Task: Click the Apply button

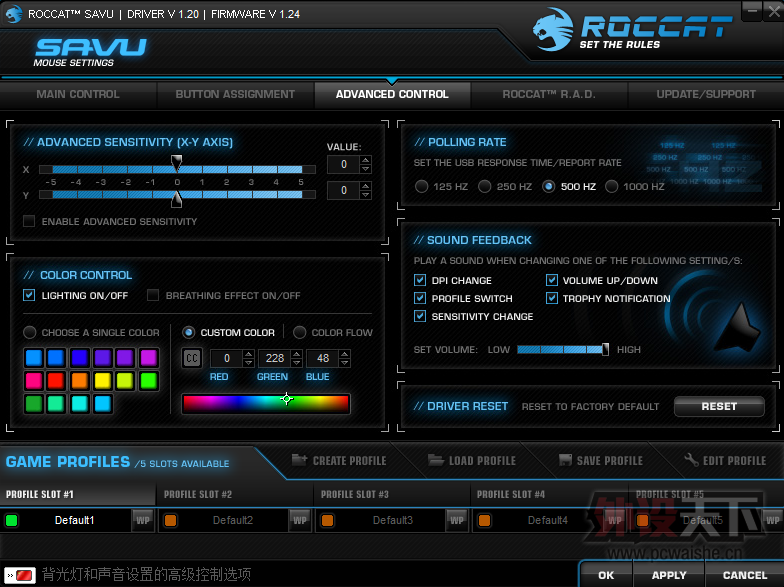Action: point(669,575)
